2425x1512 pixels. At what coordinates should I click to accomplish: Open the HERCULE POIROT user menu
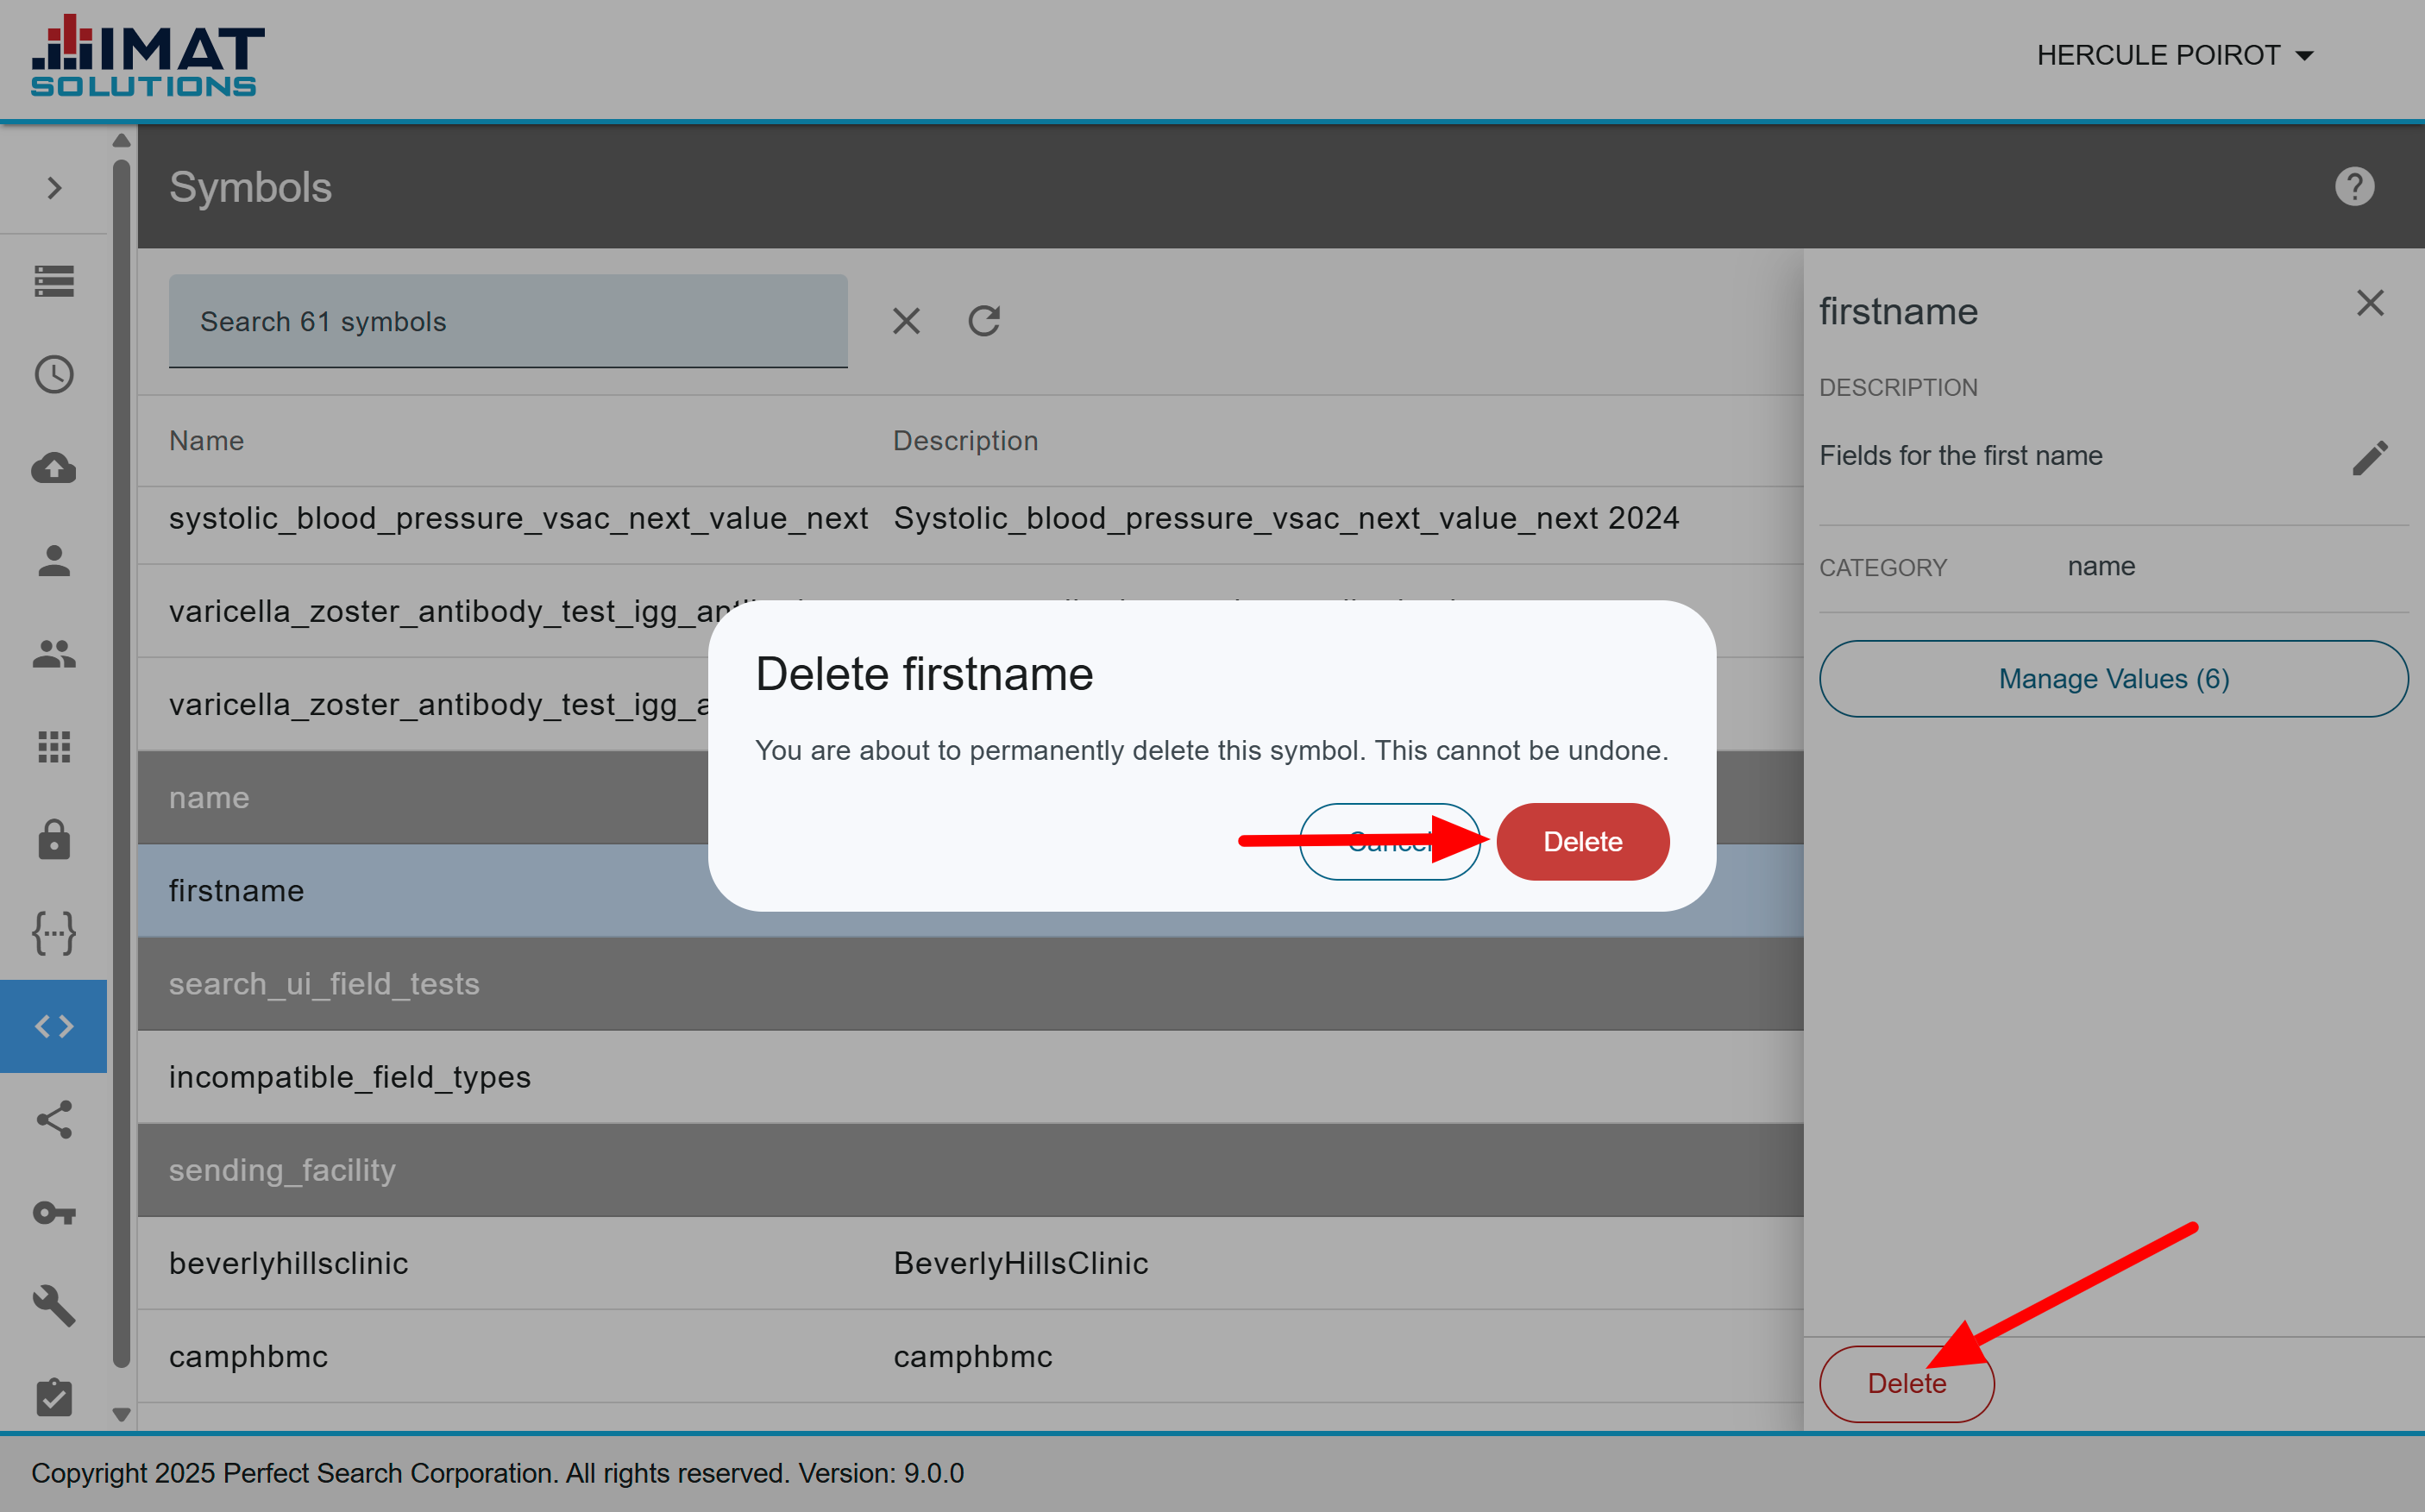[2176, 55]
